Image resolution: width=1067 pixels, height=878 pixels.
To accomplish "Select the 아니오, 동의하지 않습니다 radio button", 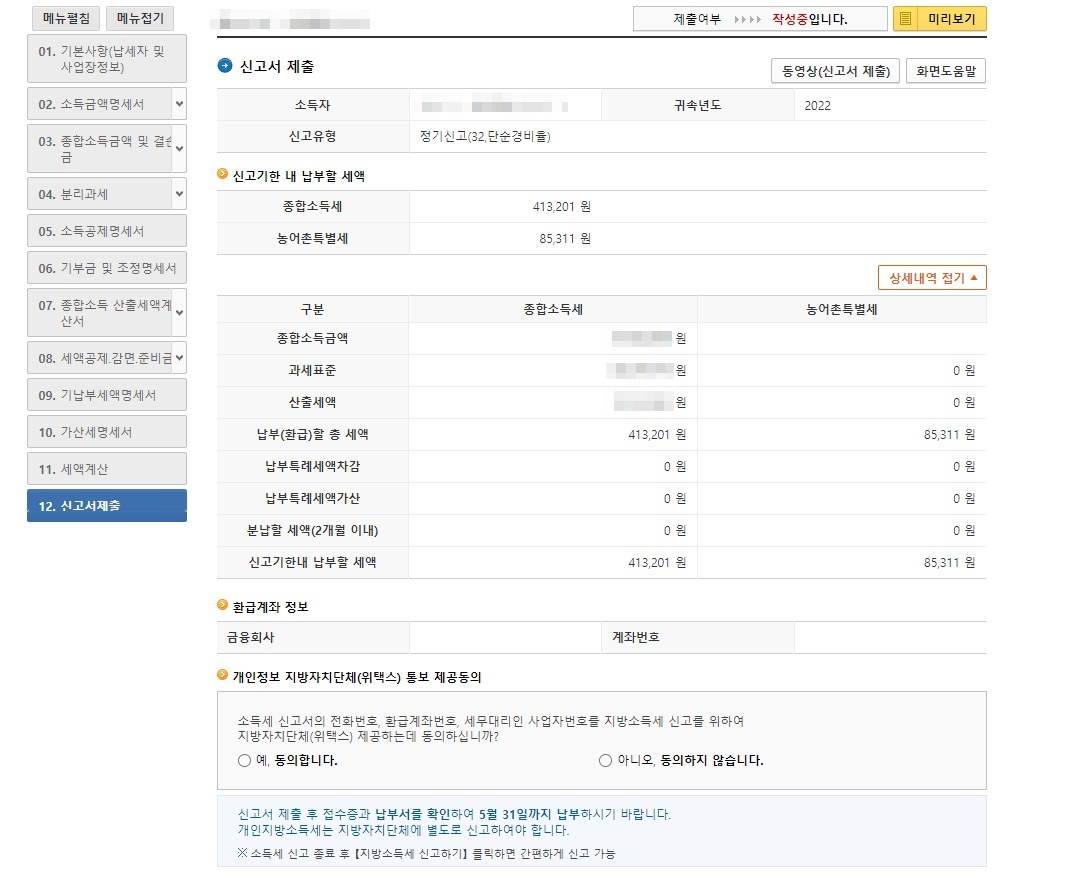I will [x=605, y=760].
